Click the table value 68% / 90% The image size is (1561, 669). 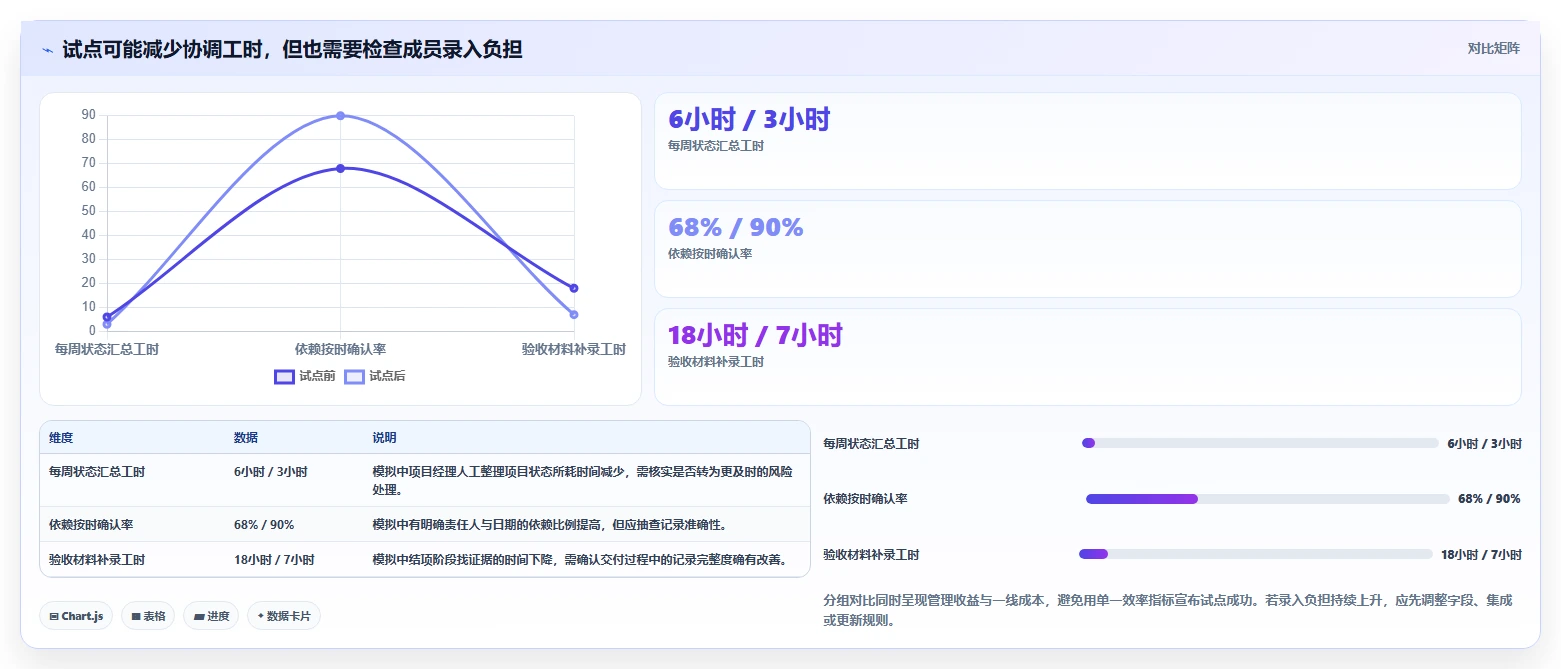pos(264,525)
